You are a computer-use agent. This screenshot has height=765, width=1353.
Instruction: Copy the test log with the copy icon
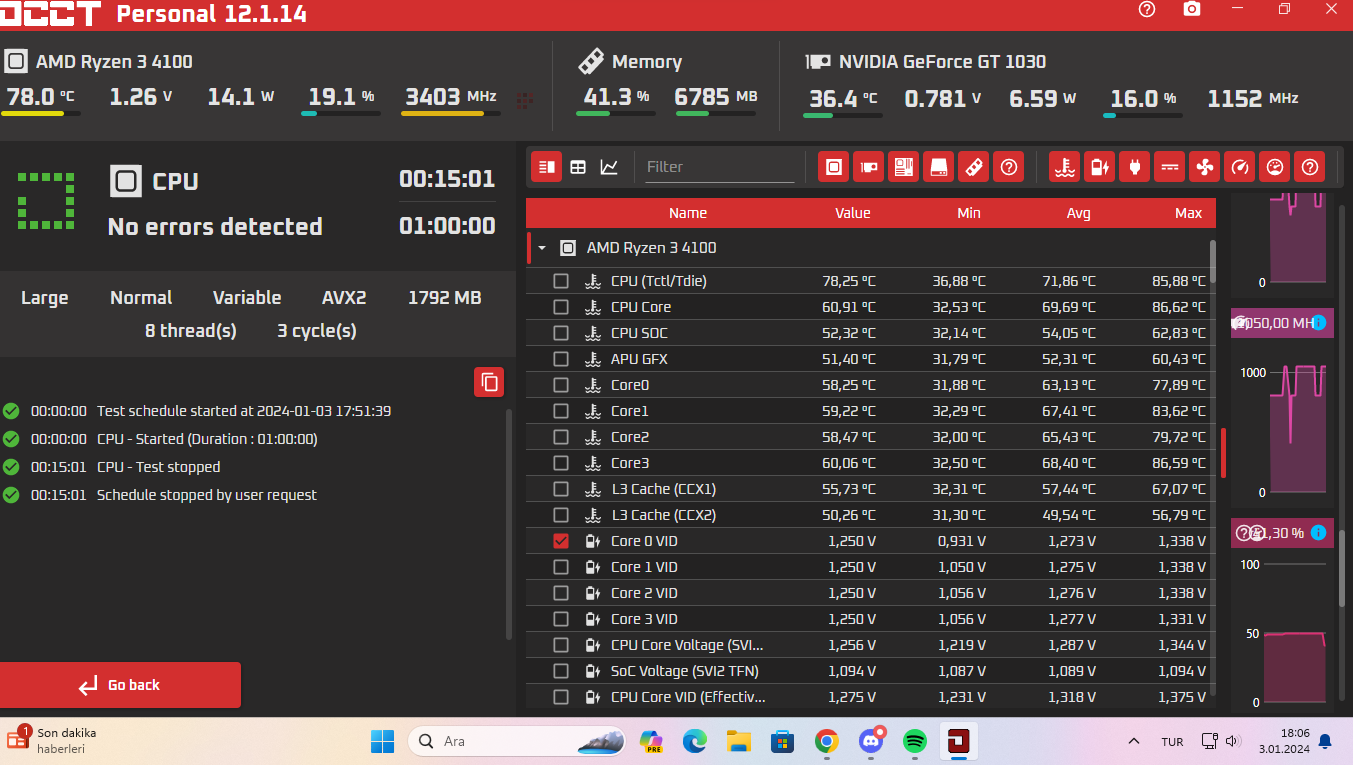pos(489,382)
